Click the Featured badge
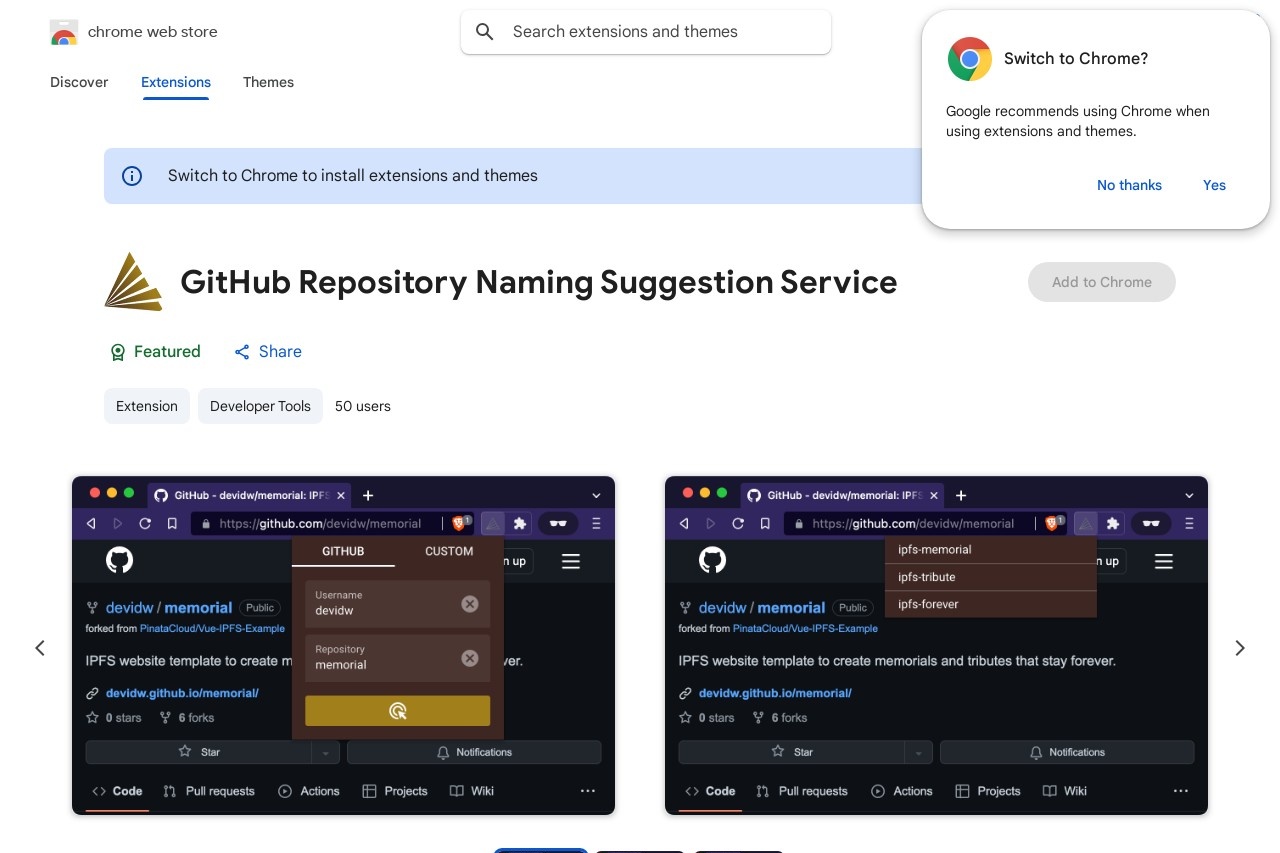Viewport: 1280px width, 853px height. pos(155,352)
